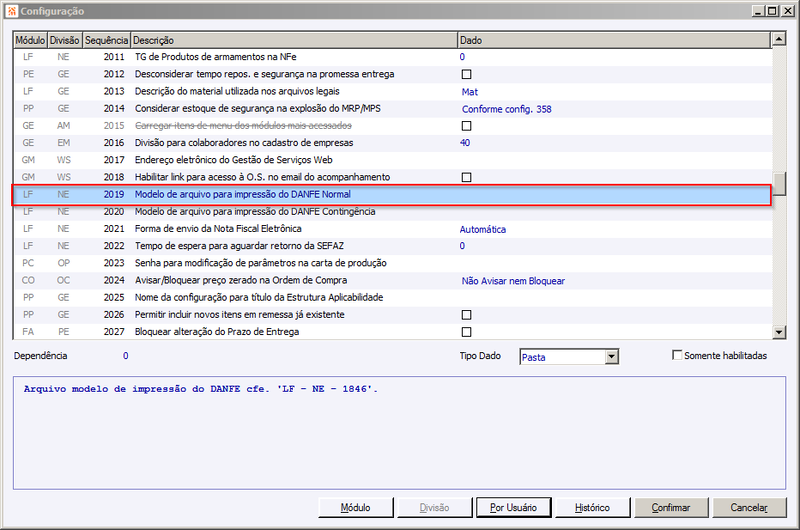
Task: Check Bloquear alteração do Prazo de Entrega box
Action: click(466, 332)
